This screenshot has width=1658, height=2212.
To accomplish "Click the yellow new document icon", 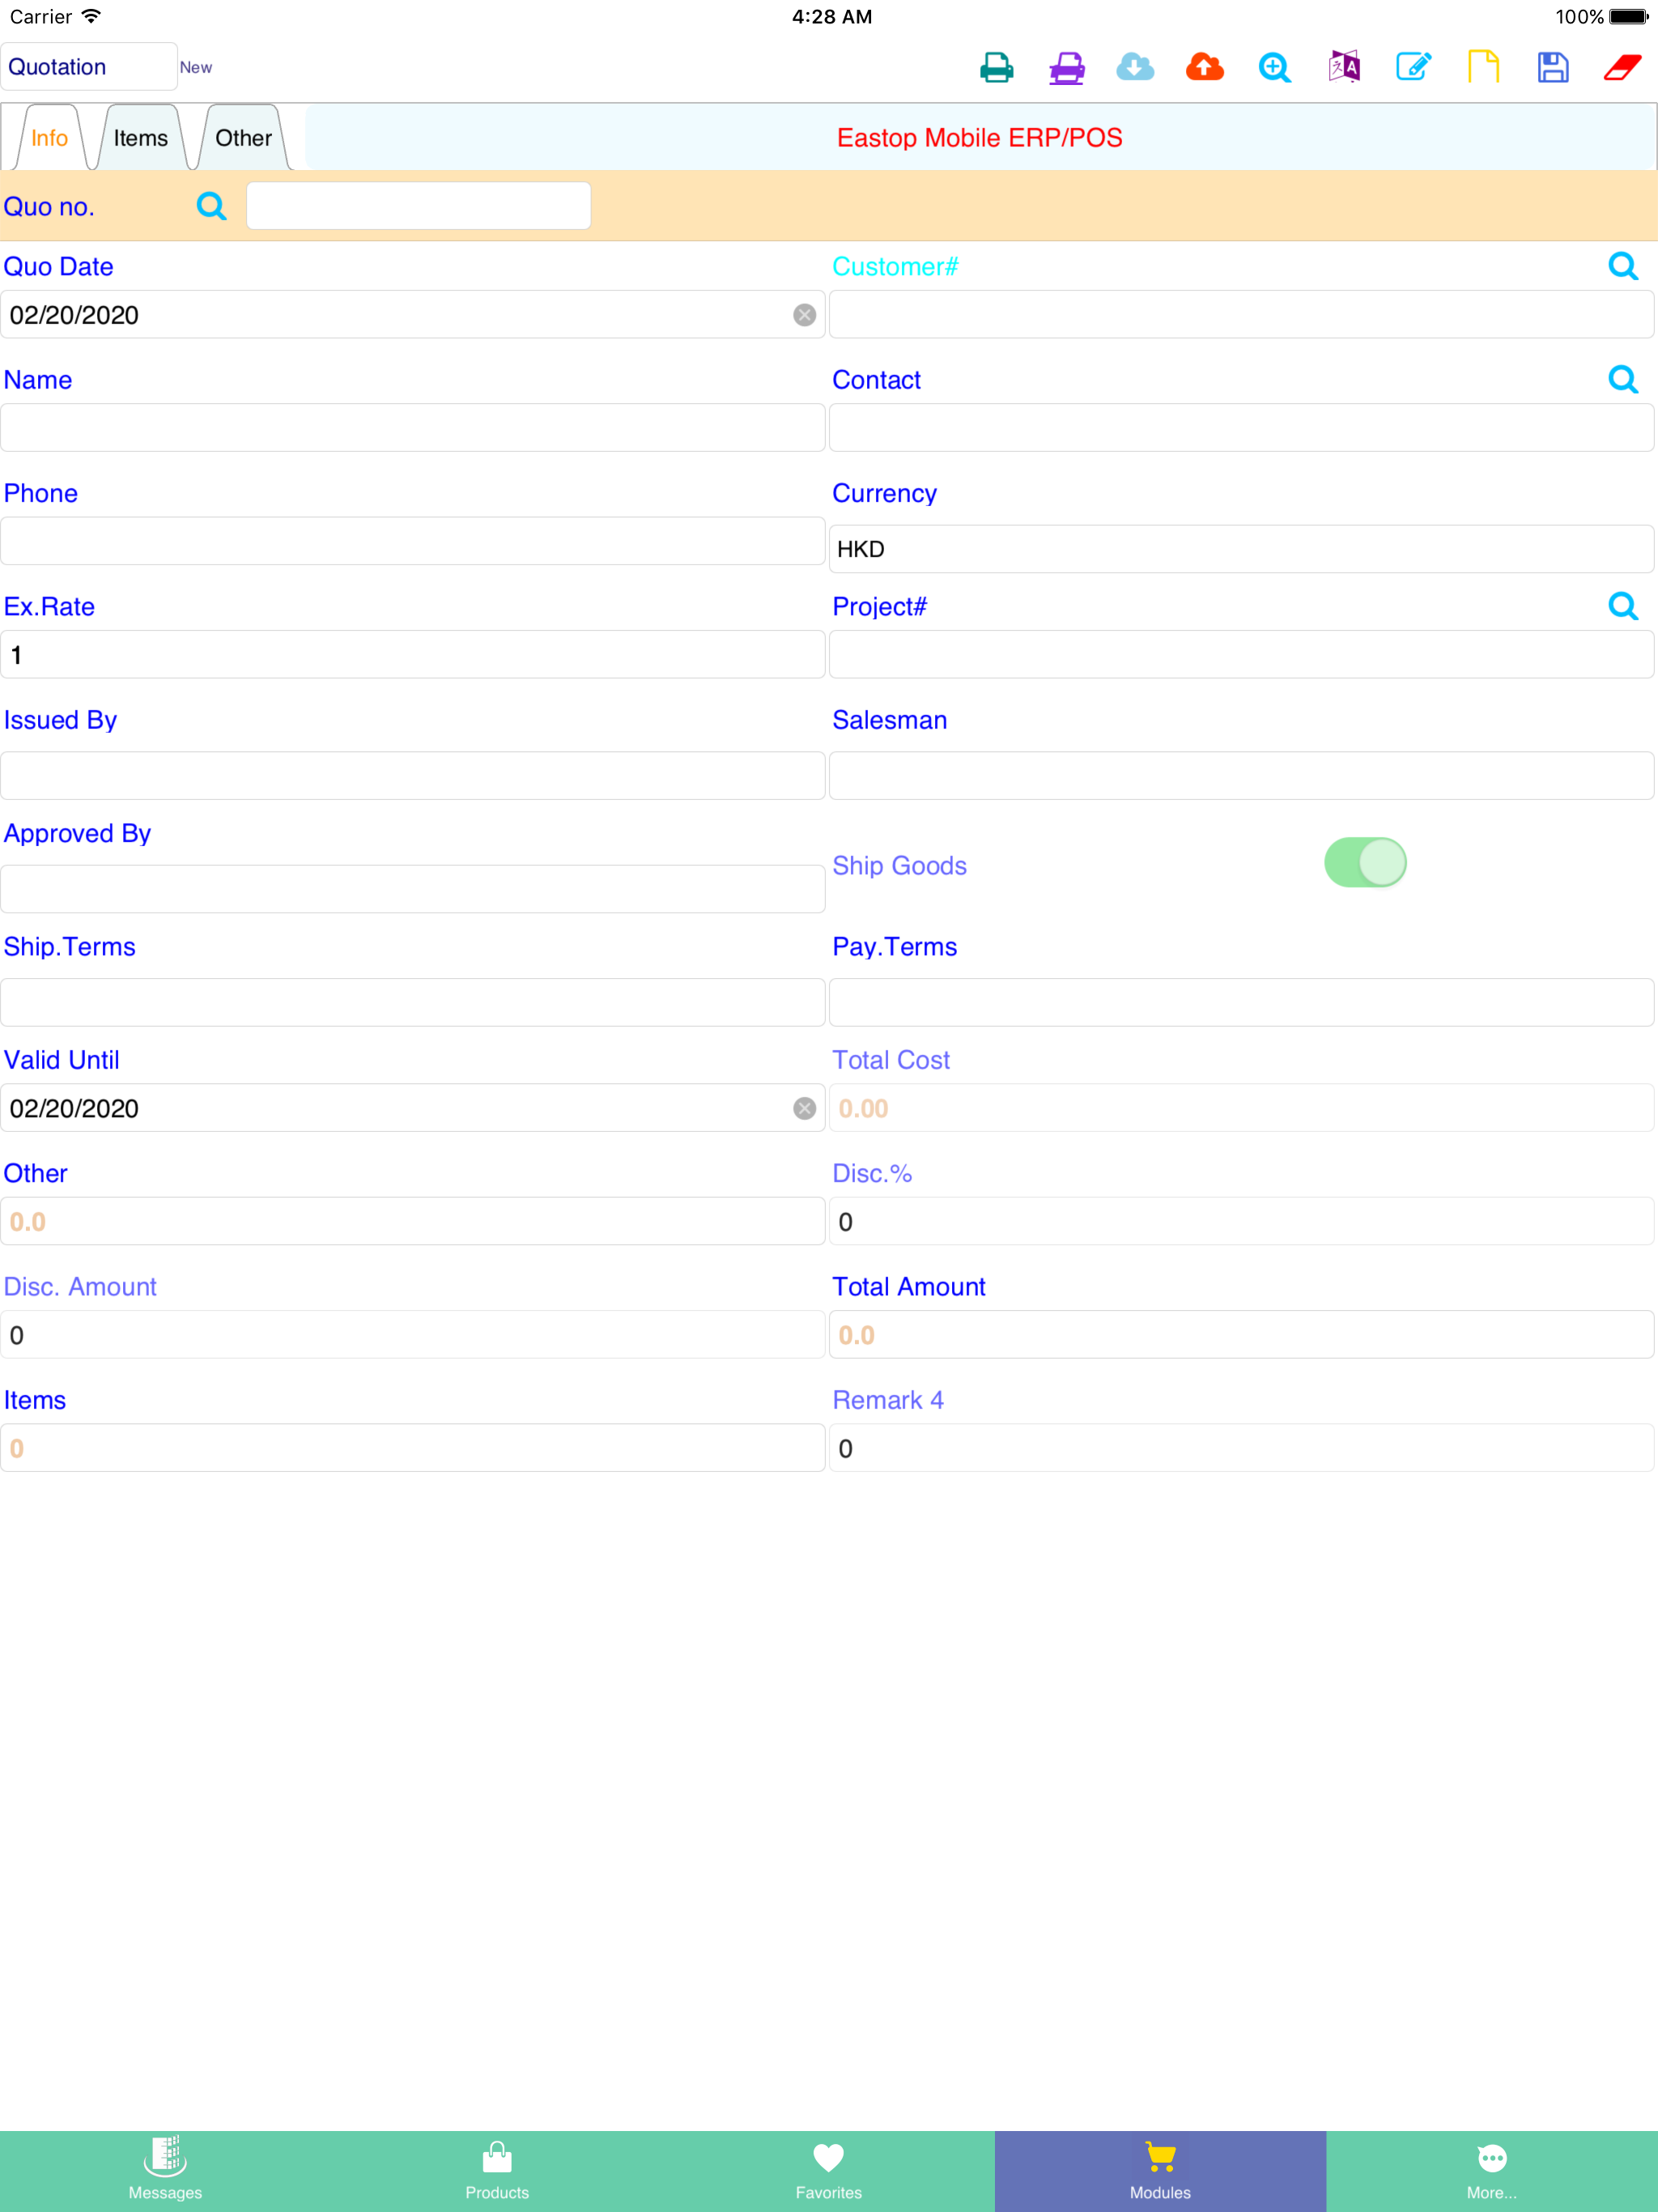I will point(1483,67).
